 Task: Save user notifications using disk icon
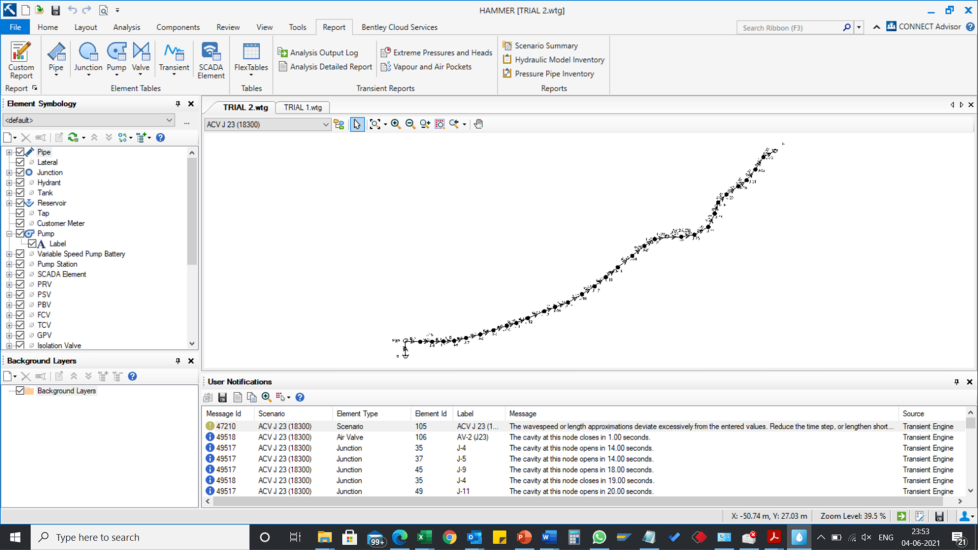[x=223, y=397]
